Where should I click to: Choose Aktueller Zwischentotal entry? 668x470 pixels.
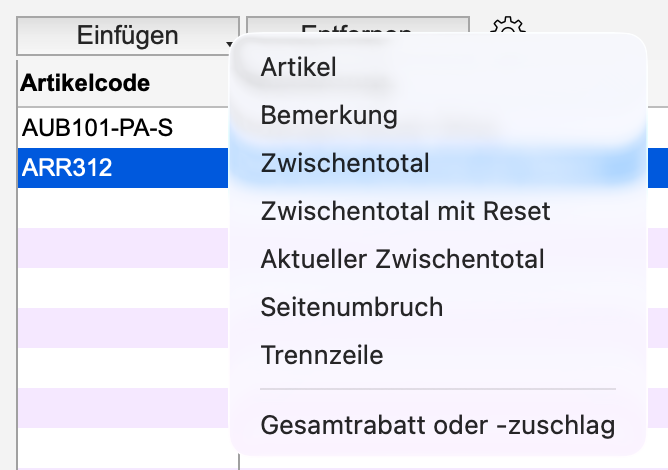[402, 259]
